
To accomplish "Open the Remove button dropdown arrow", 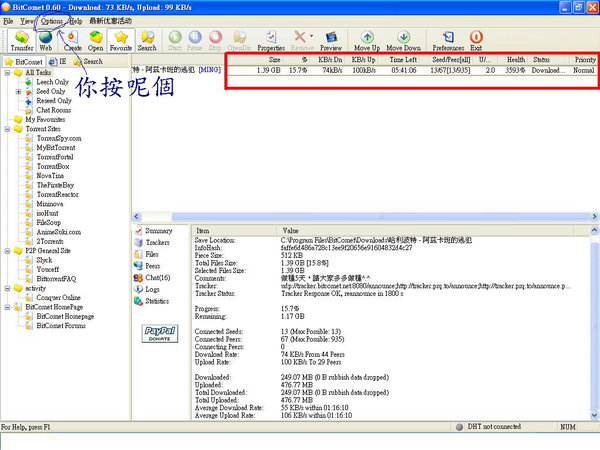I will (311, 36).
